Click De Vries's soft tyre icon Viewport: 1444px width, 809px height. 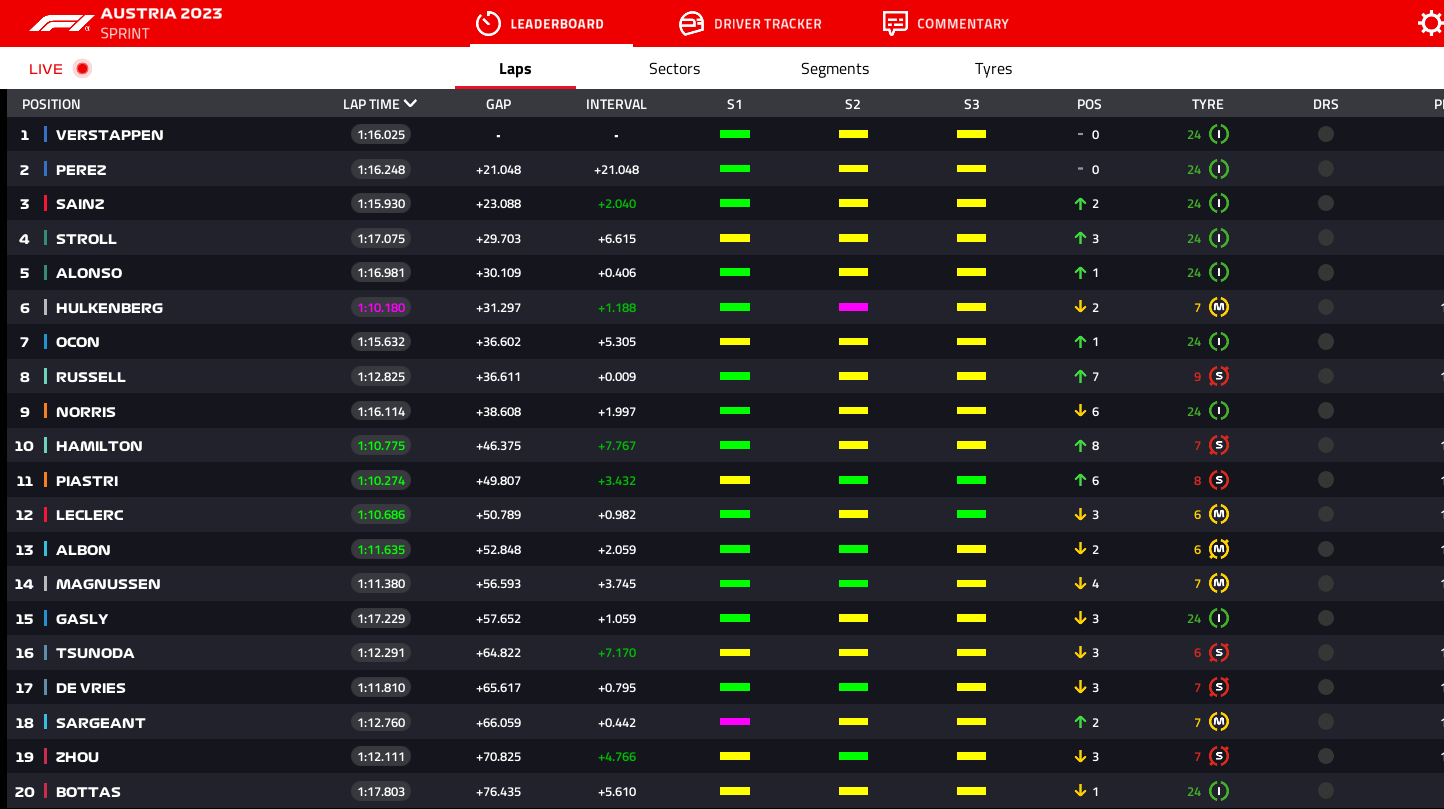(x=1219, y=688)
